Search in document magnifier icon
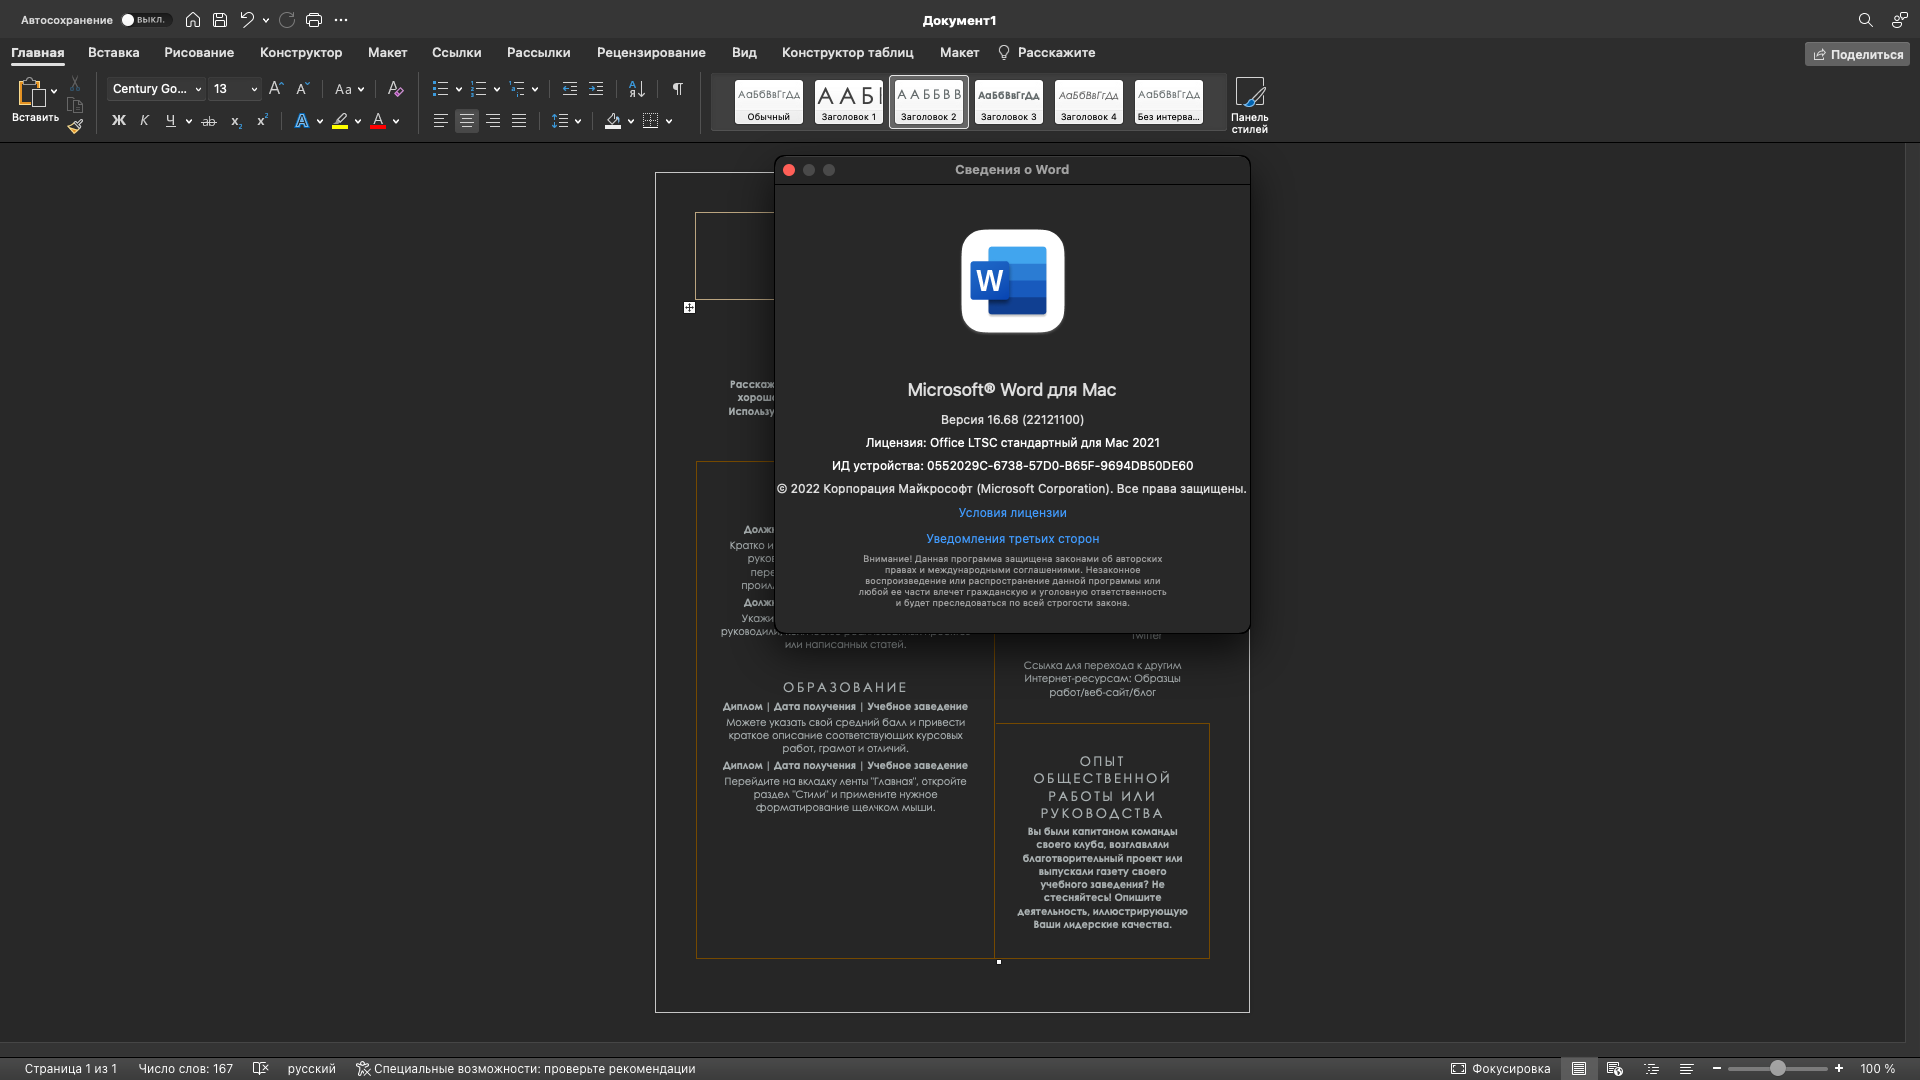This screenshot has height=1080, width=1920. pyautogui.click(x=1865, y=20)
